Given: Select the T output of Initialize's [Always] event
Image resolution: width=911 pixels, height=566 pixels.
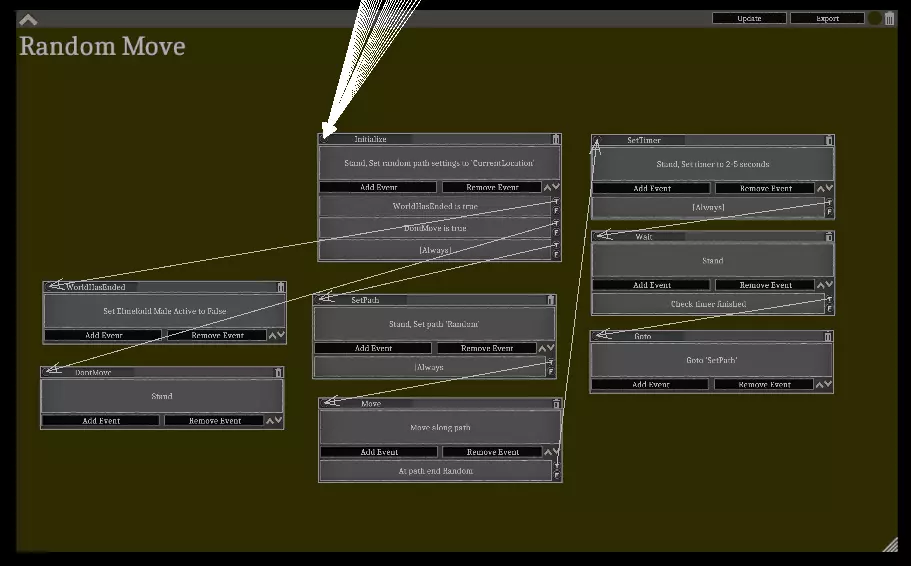Looking at the screenshot, I should (x=556, y=245).
